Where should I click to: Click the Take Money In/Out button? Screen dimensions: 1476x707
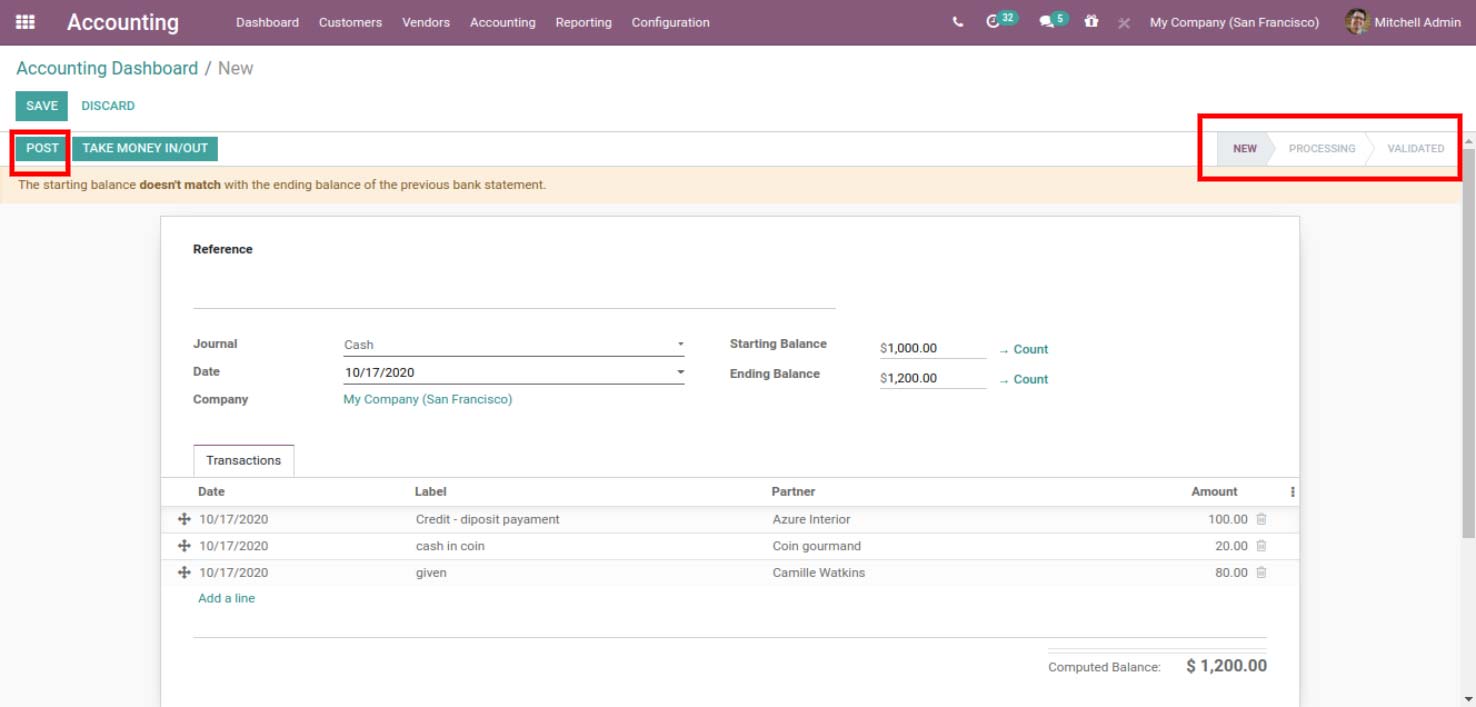(x=145, y=148)
